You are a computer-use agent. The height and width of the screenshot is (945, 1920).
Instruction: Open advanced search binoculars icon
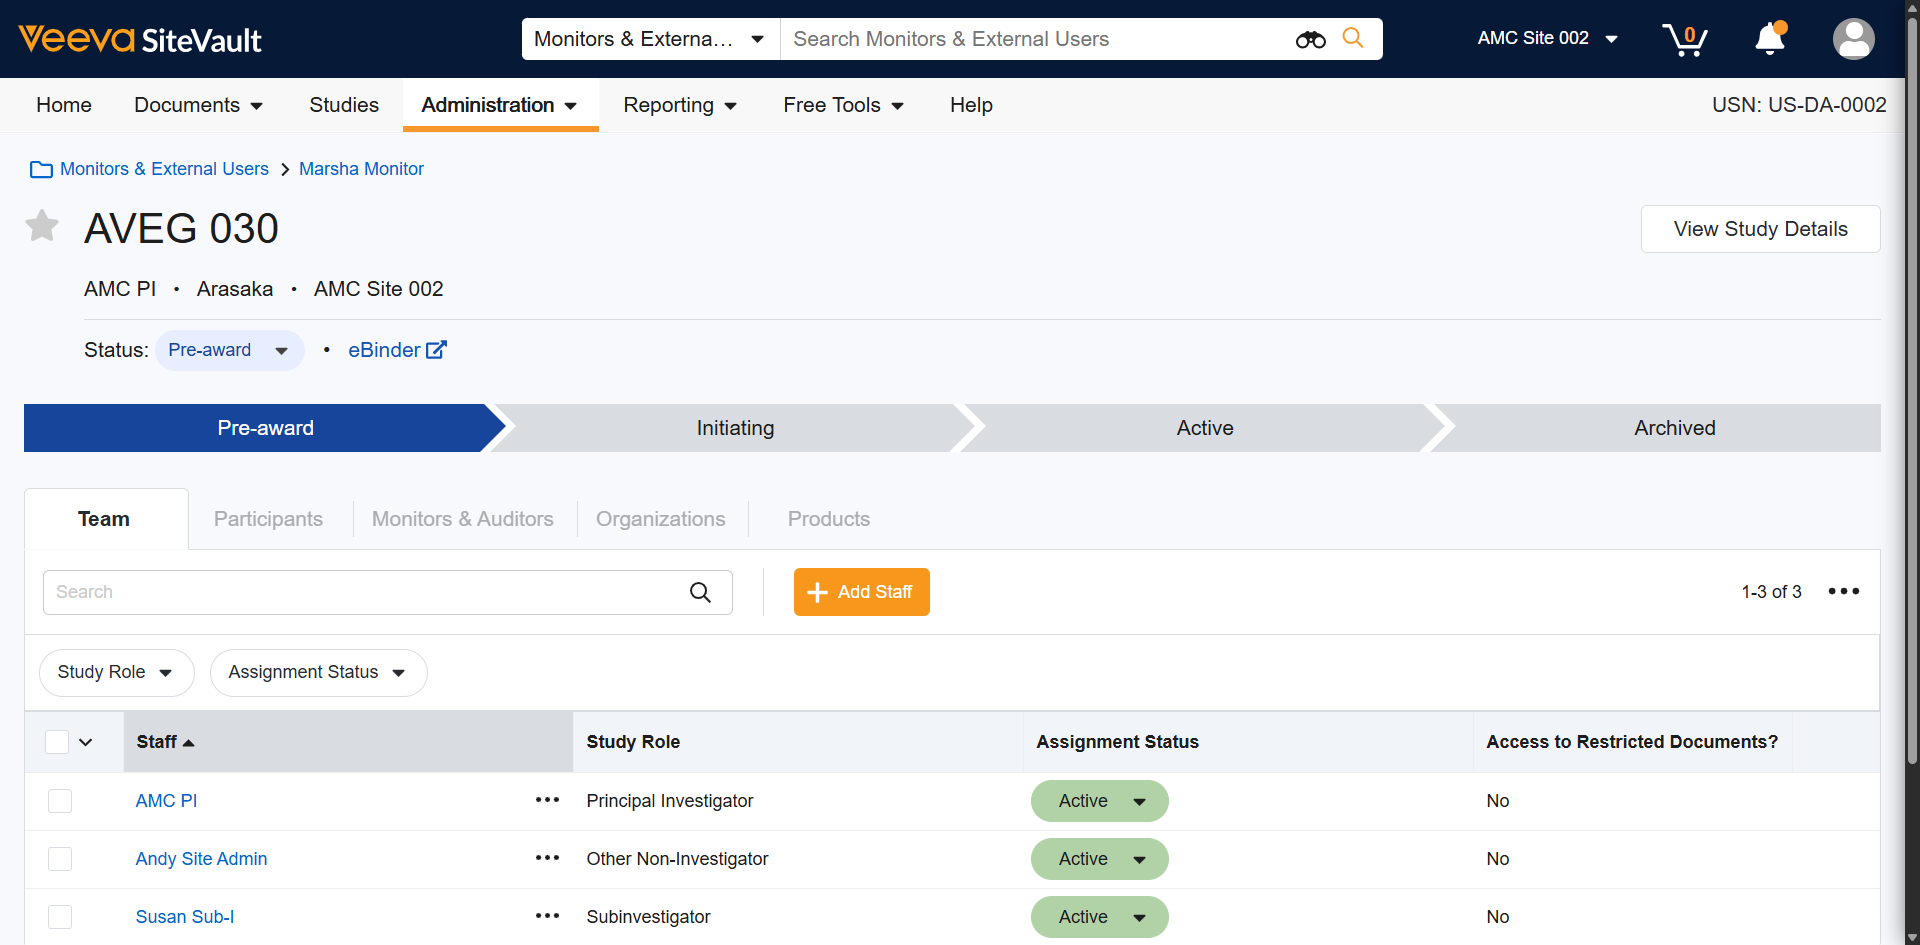pos(1310,39)
